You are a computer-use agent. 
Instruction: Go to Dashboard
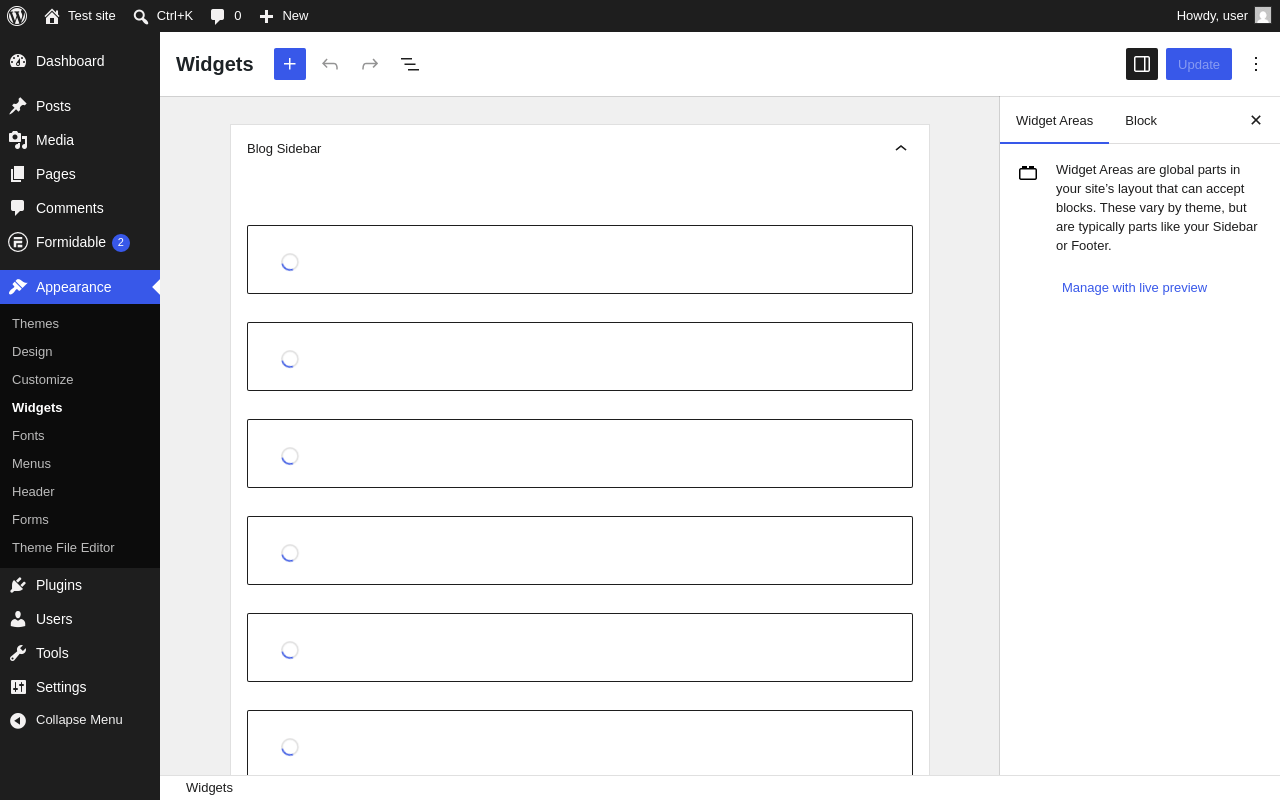pyautogui.click(x=80, y=61)
